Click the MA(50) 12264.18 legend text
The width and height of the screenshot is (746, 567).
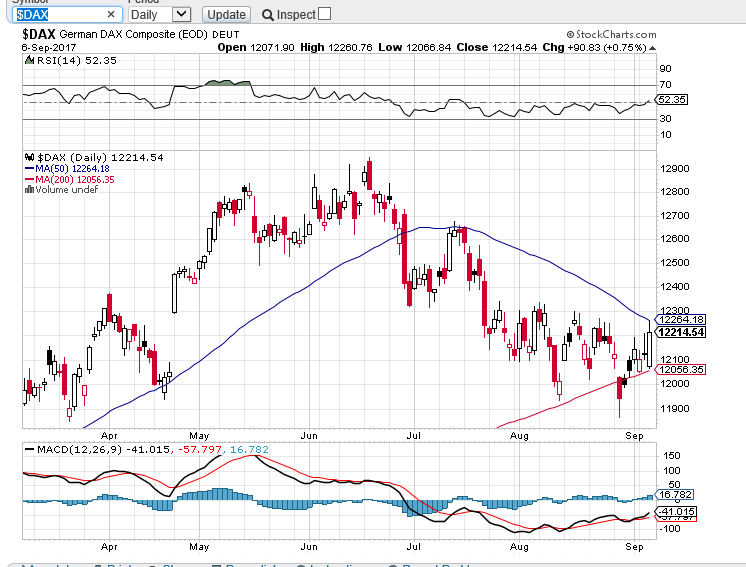pos(72,168)
